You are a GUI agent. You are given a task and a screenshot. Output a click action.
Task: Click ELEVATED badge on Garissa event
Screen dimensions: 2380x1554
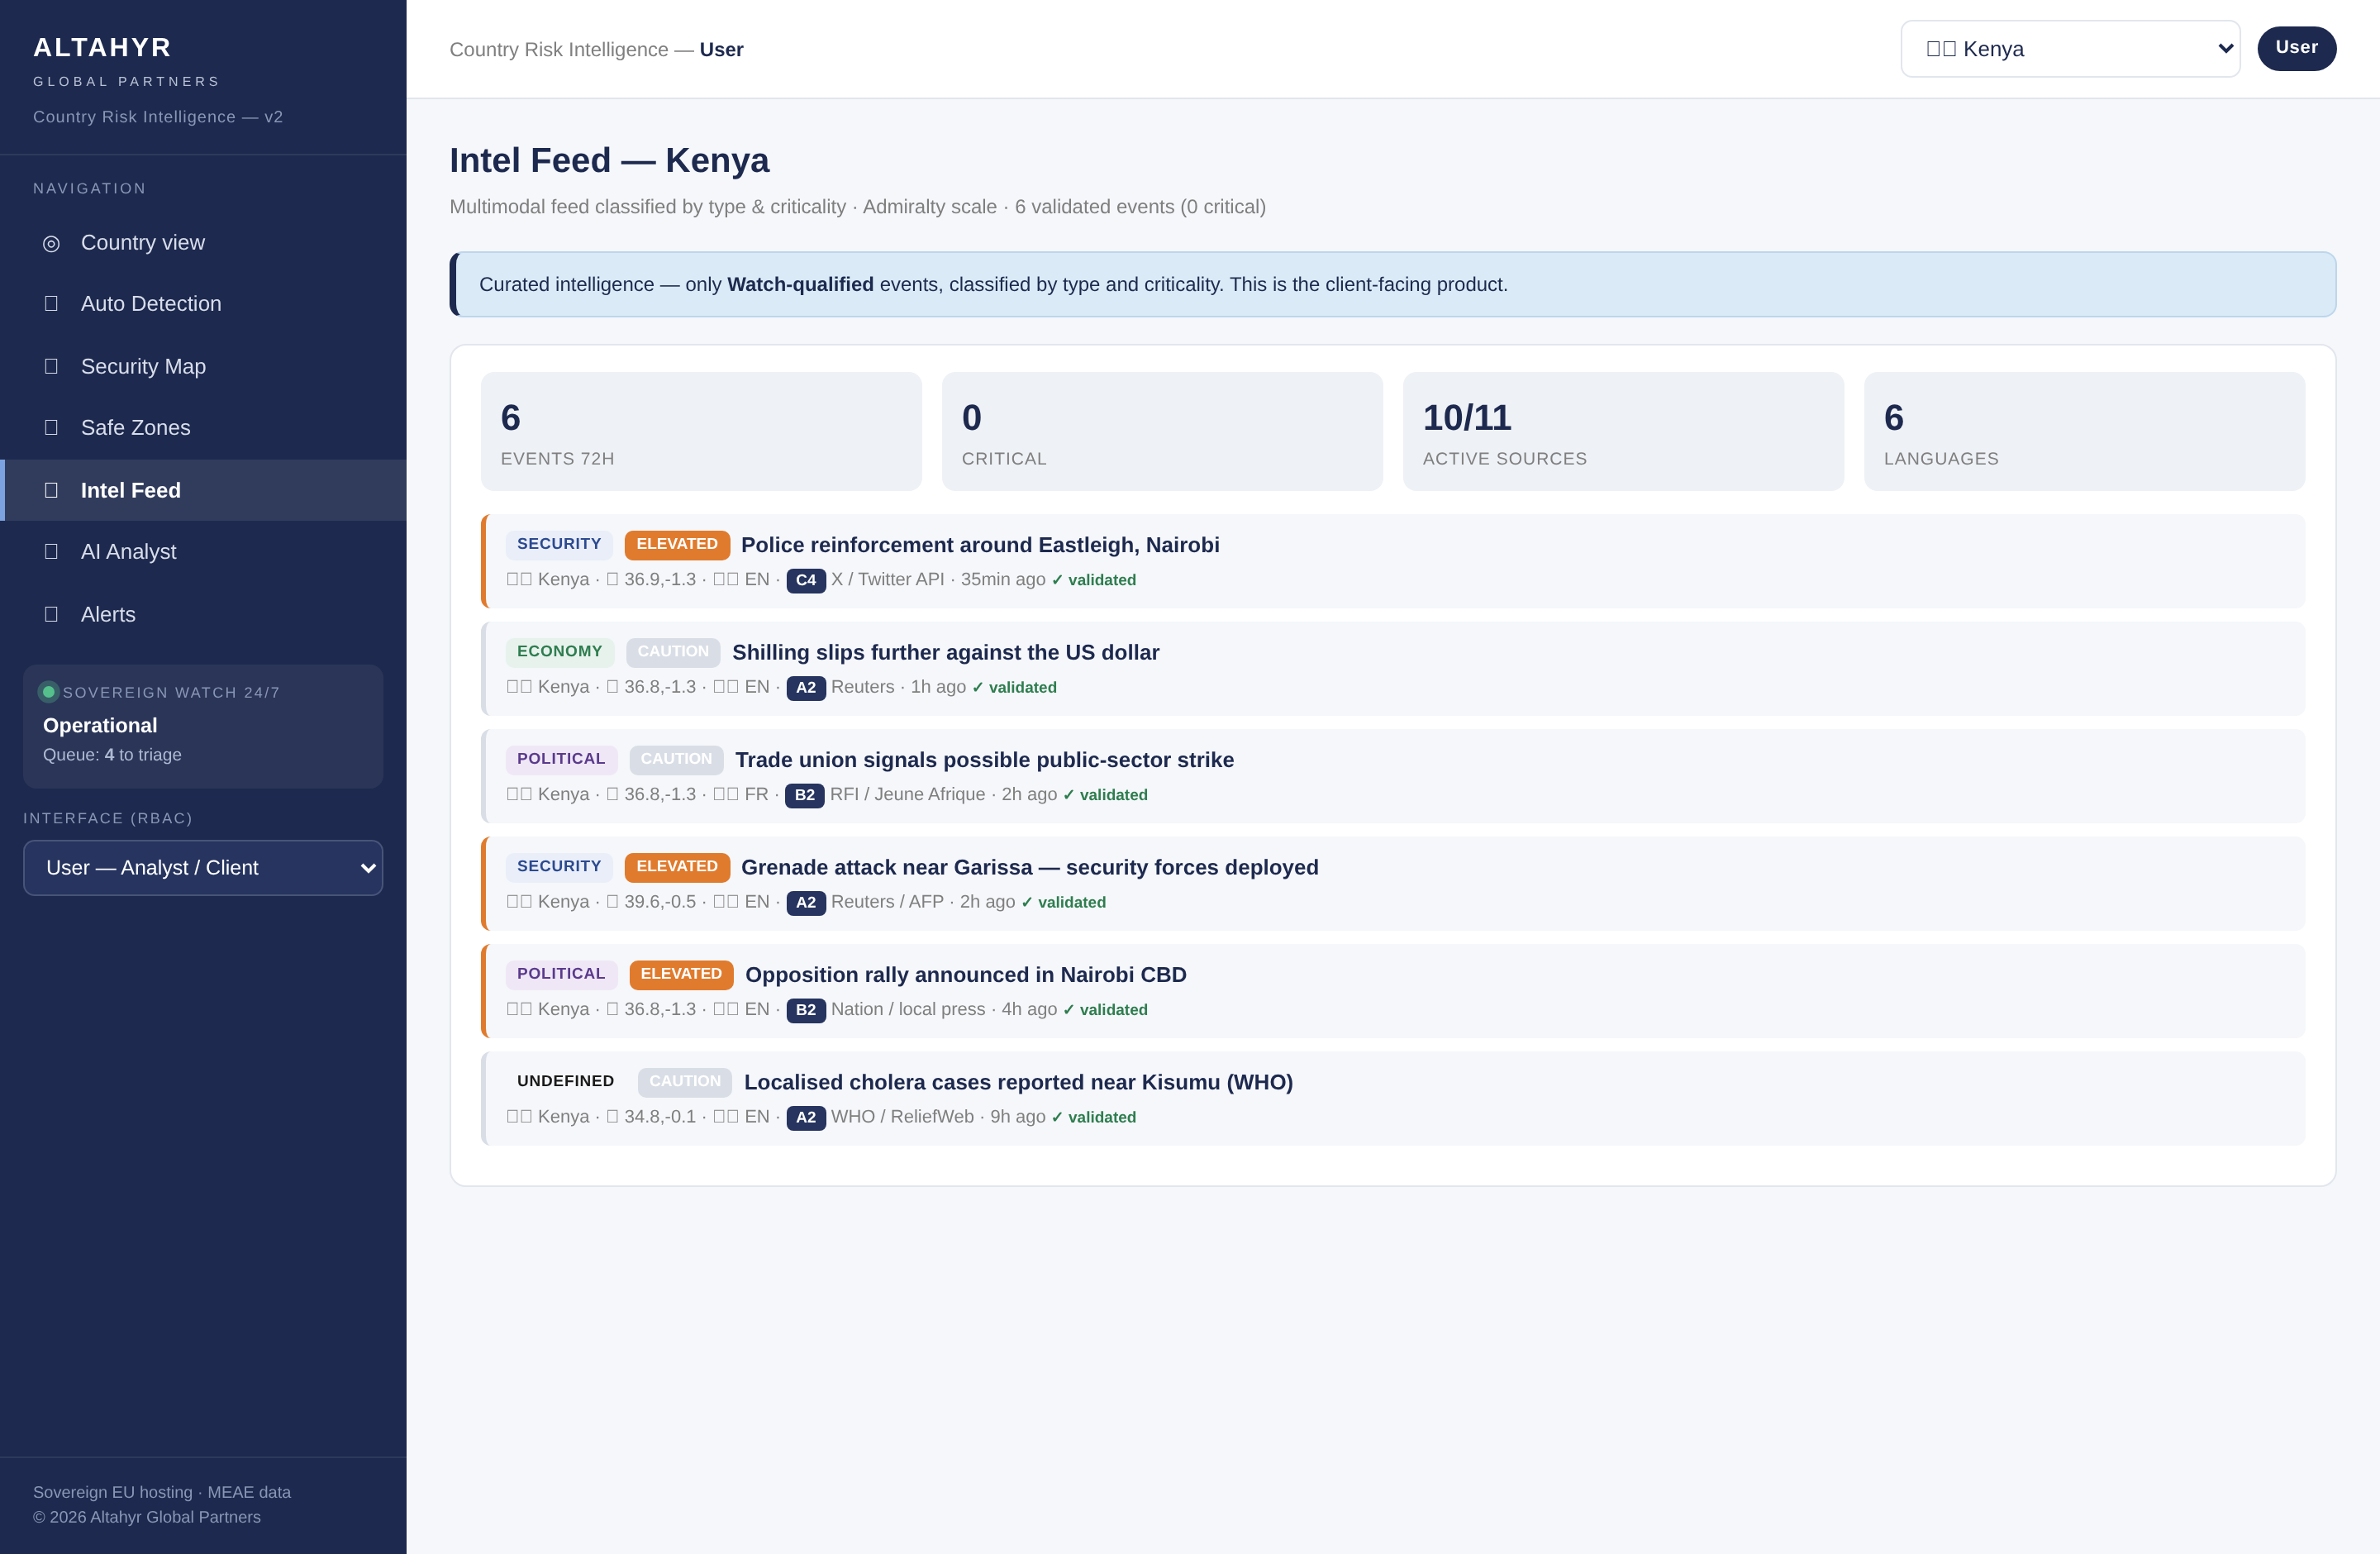[x=677, y=867]
